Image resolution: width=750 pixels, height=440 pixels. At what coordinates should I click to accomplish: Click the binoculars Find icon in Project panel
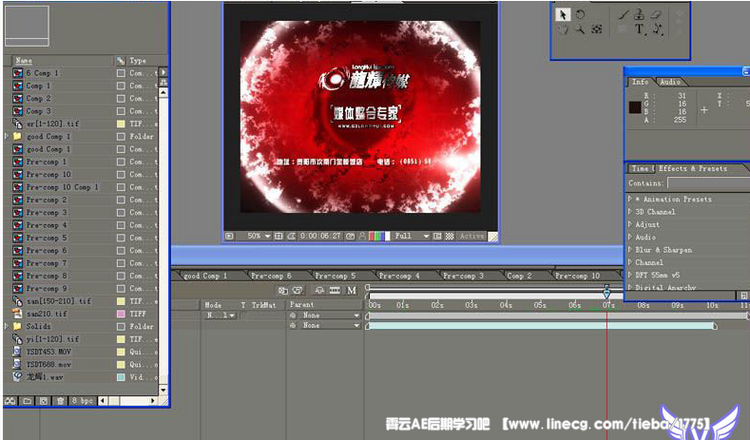(10, 401)
